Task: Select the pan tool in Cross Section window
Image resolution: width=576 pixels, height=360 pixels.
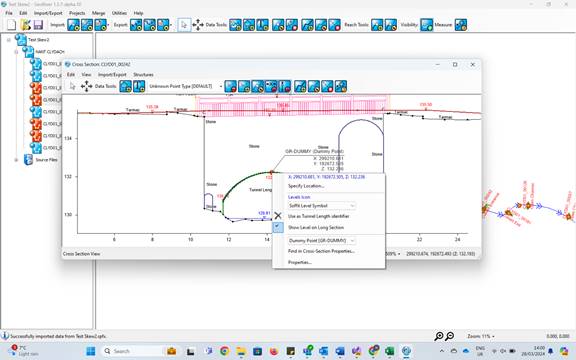Action: [86, 86]
